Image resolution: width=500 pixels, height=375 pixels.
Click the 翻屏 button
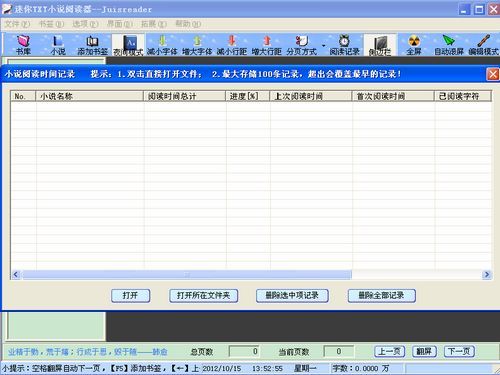point(424,351)
